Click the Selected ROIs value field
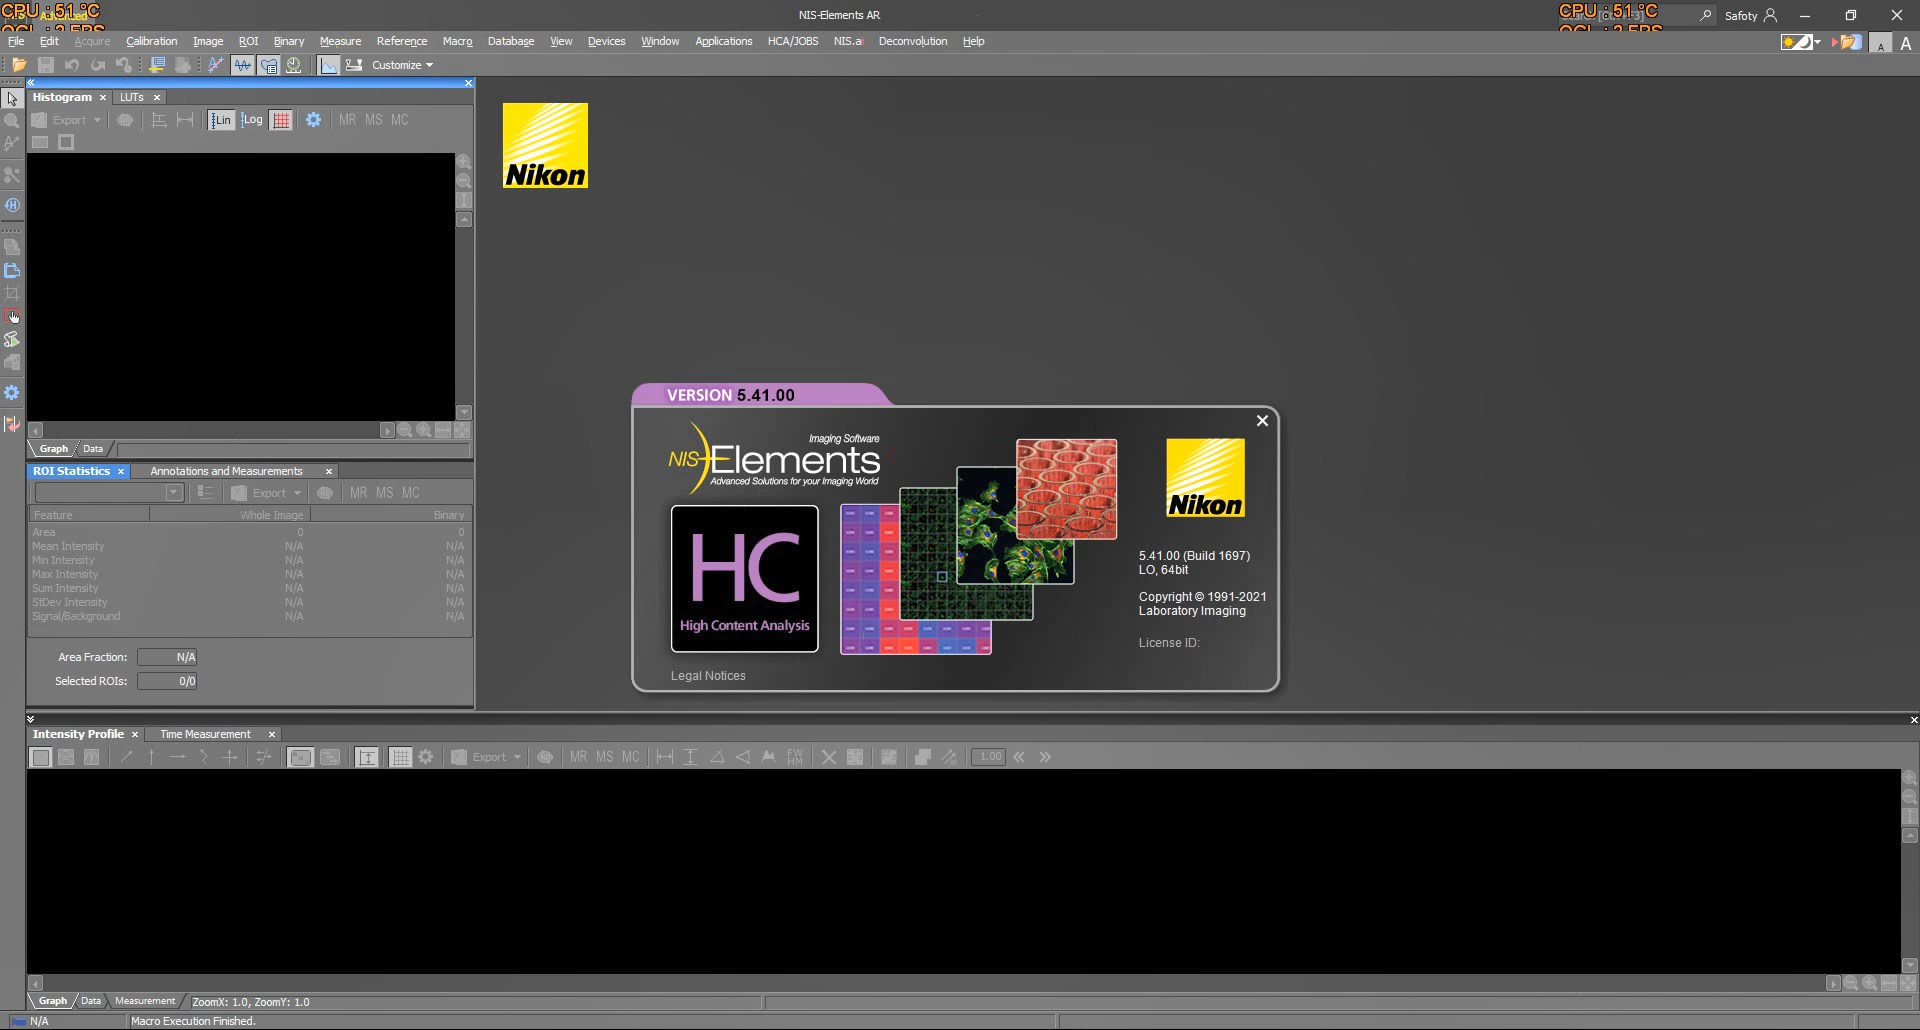Viewport: 1920px width, 1030px height. tap(167, 681)
